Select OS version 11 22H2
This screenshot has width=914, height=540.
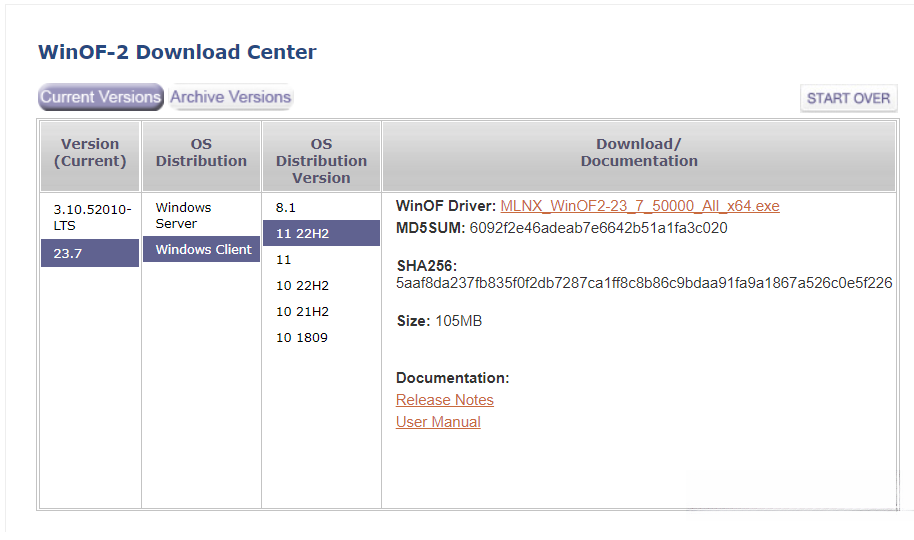321,233
